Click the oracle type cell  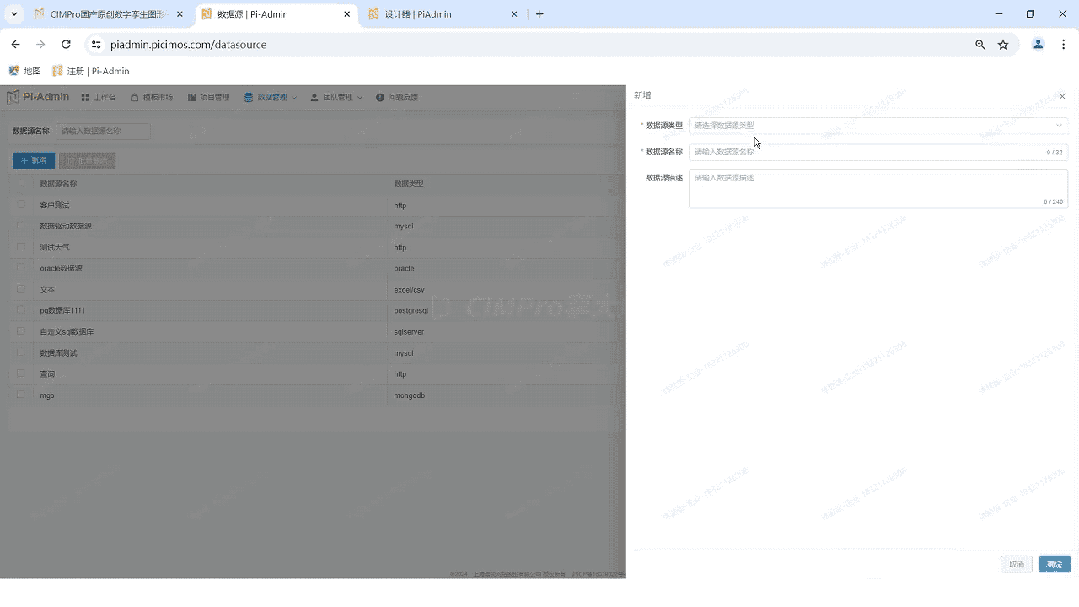(404, 268)
